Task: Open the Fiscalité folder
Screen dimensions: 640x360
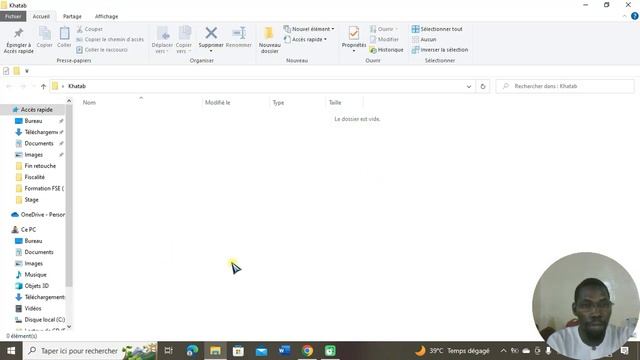Action: (34, 177)
